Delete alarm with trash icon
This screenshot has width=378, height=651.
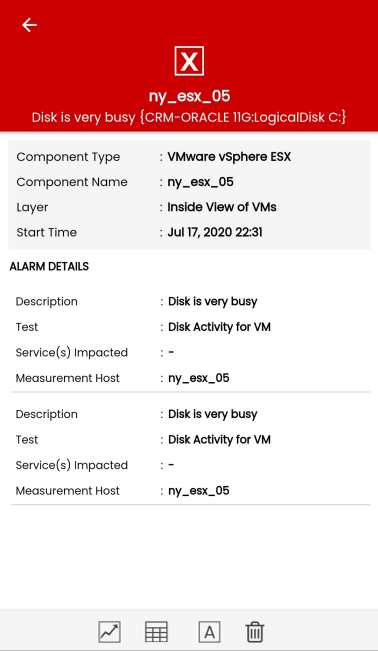click(255, 632)
